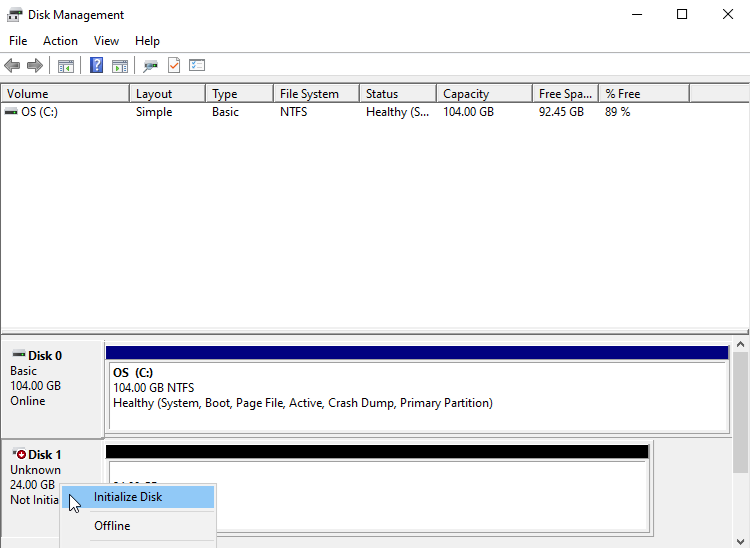
Task: Open Help via blue question mark icon
Action: pos(97,66)
